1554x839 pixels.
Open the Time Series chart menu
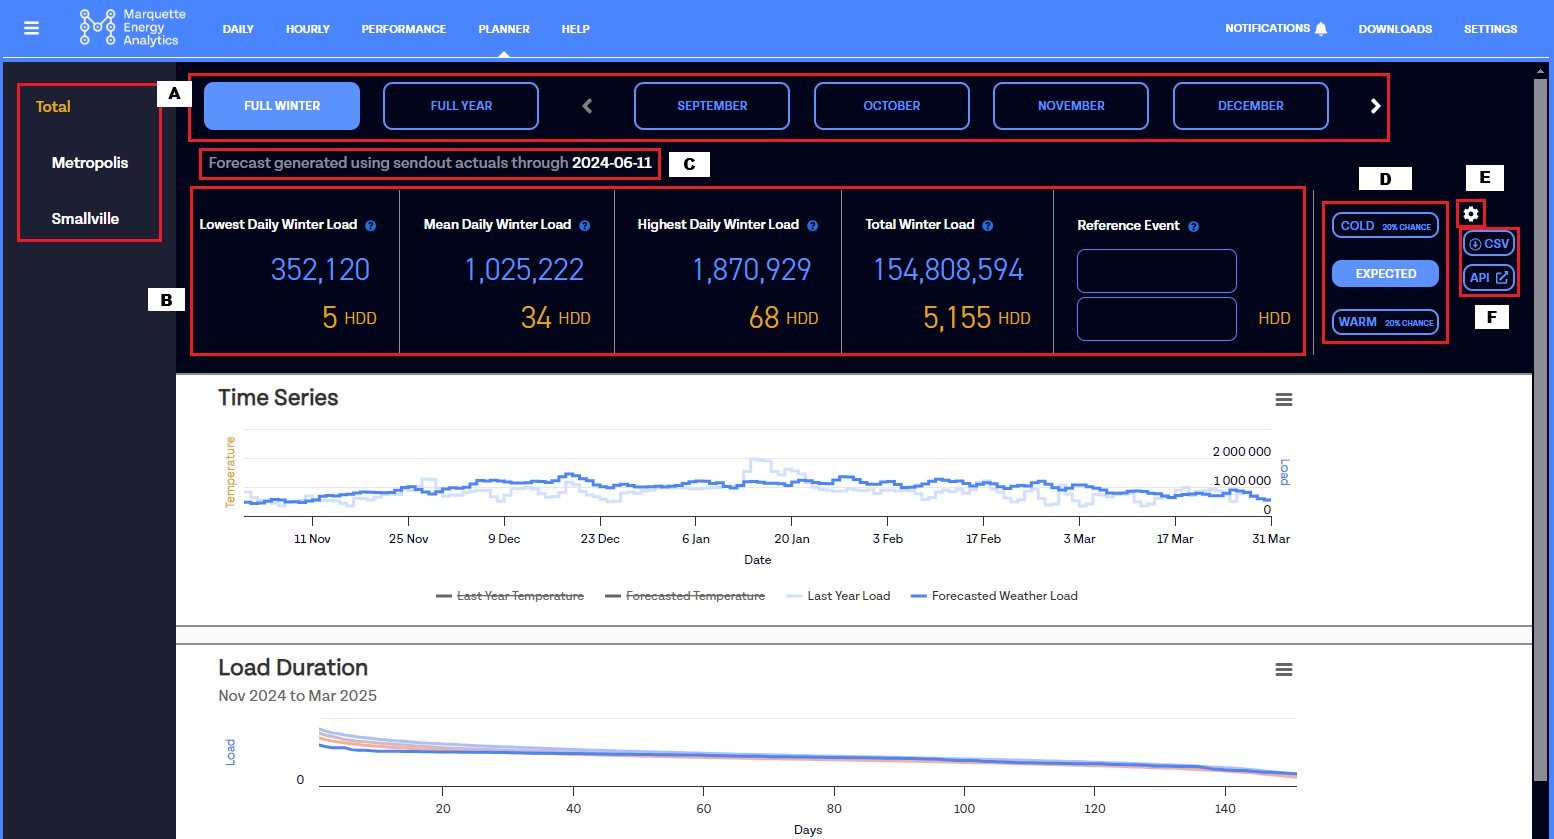(1284, 400)
